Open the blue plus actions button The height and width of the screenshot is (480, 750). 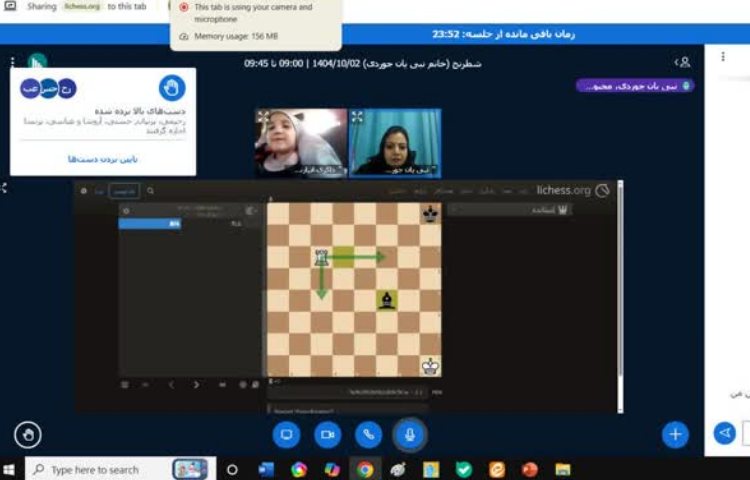675,434
